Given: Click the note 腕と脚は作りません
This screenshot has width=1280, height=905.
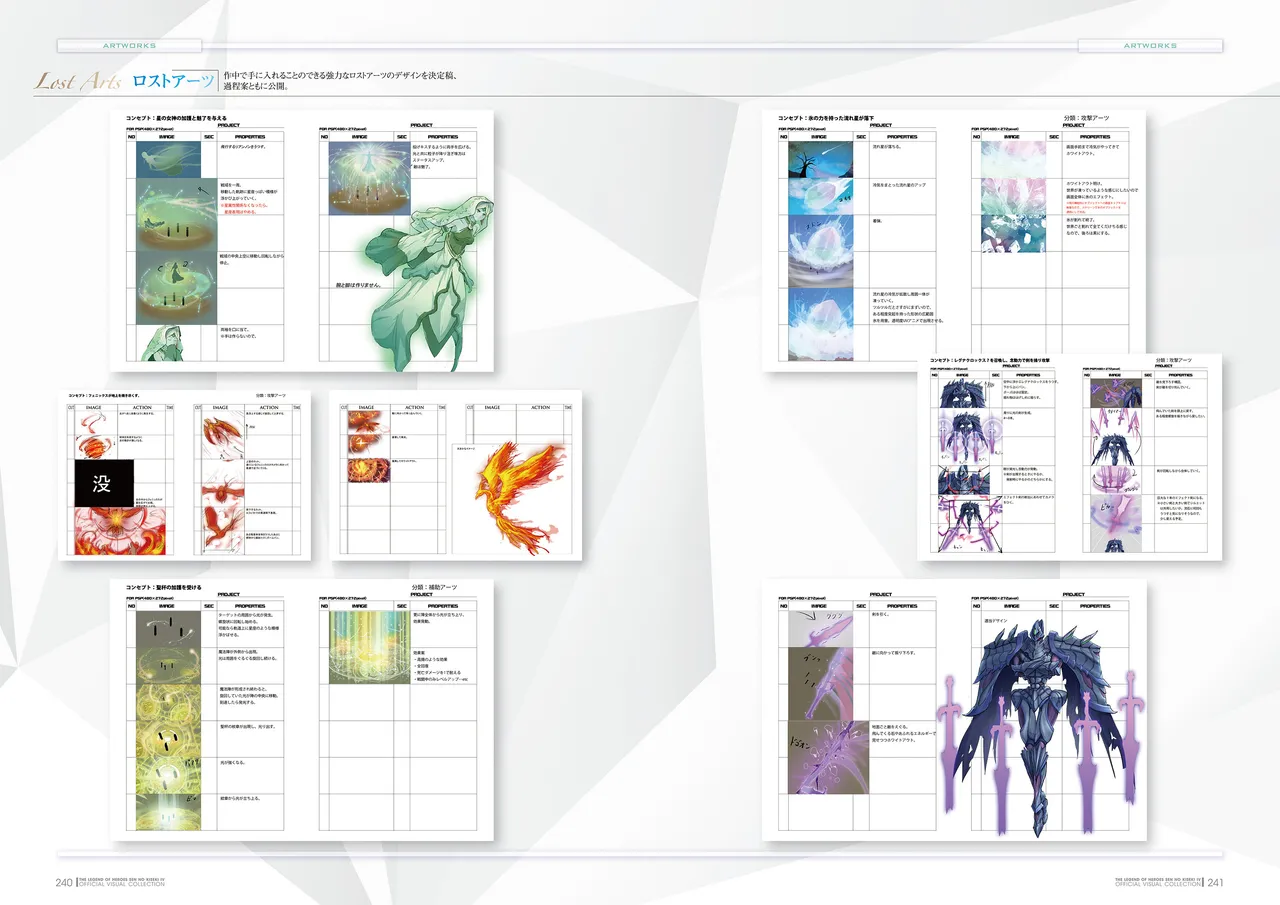Looking at the screenshot, I should tap(360, 285).
